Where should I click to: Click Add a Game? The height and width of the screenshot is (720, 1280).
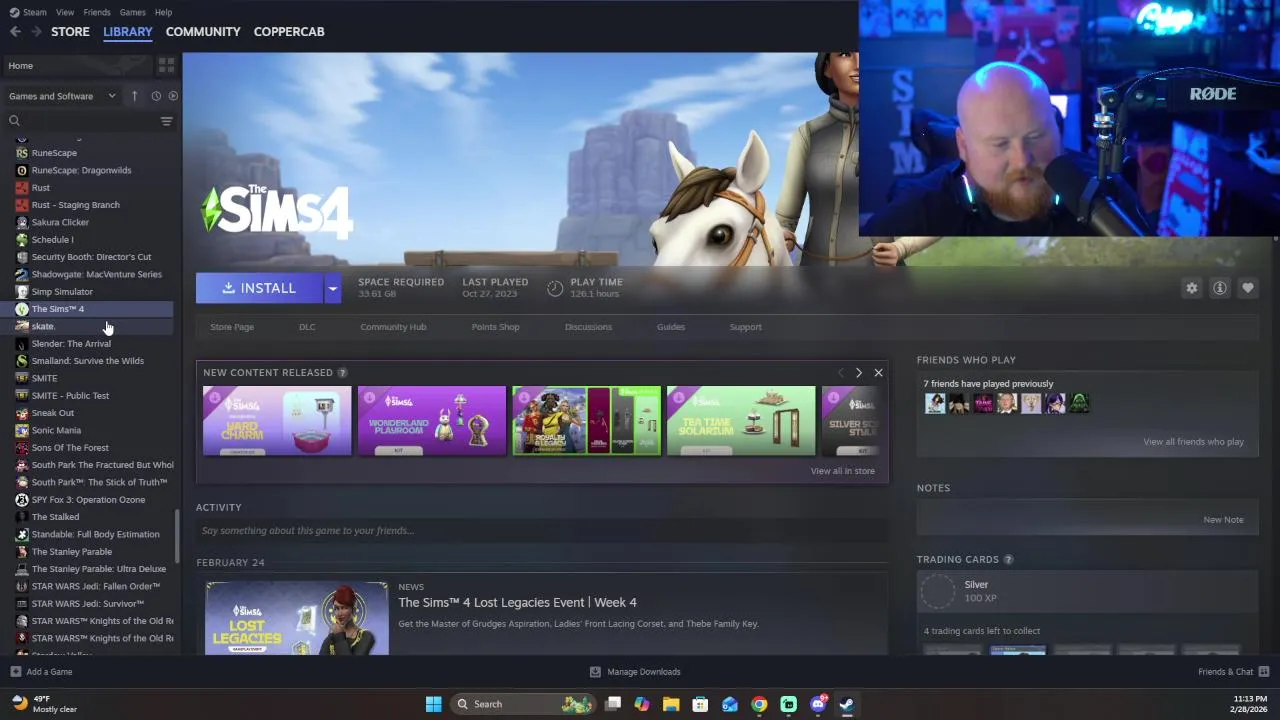coord(41,672)
